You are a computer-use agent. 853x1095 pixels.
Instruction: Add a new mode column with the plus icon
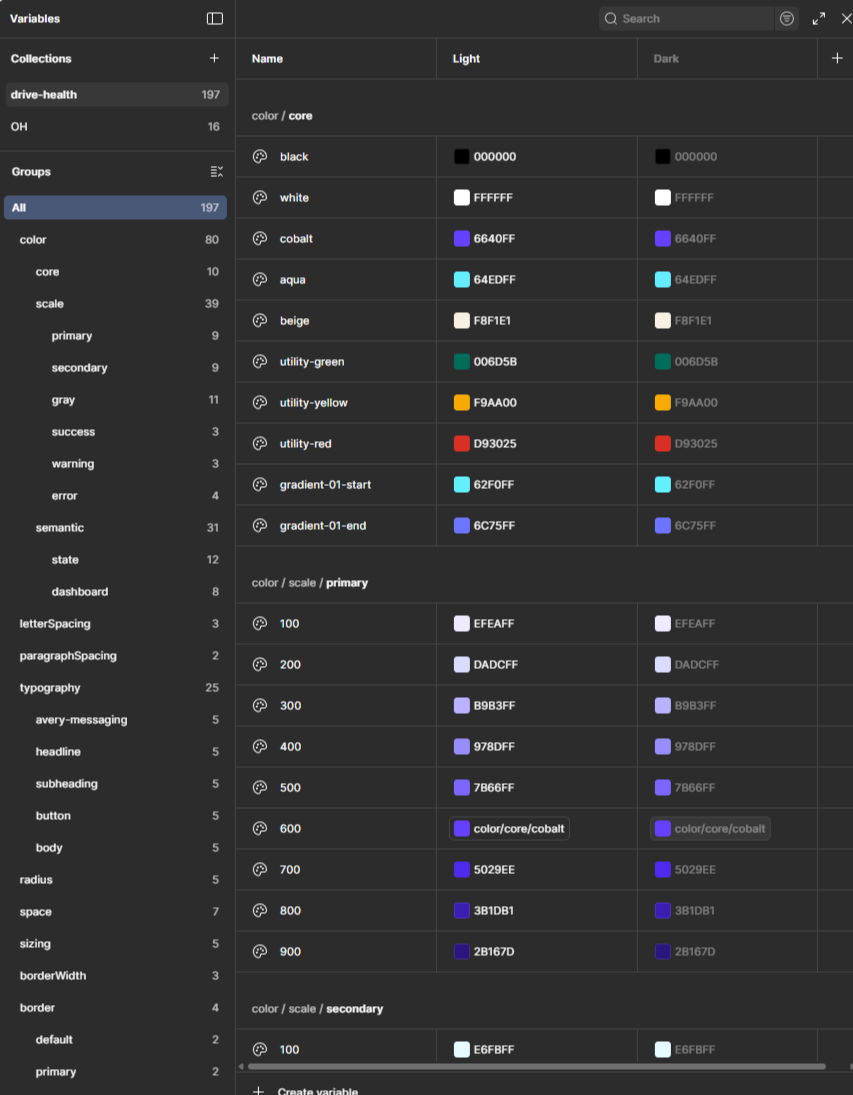837,58
